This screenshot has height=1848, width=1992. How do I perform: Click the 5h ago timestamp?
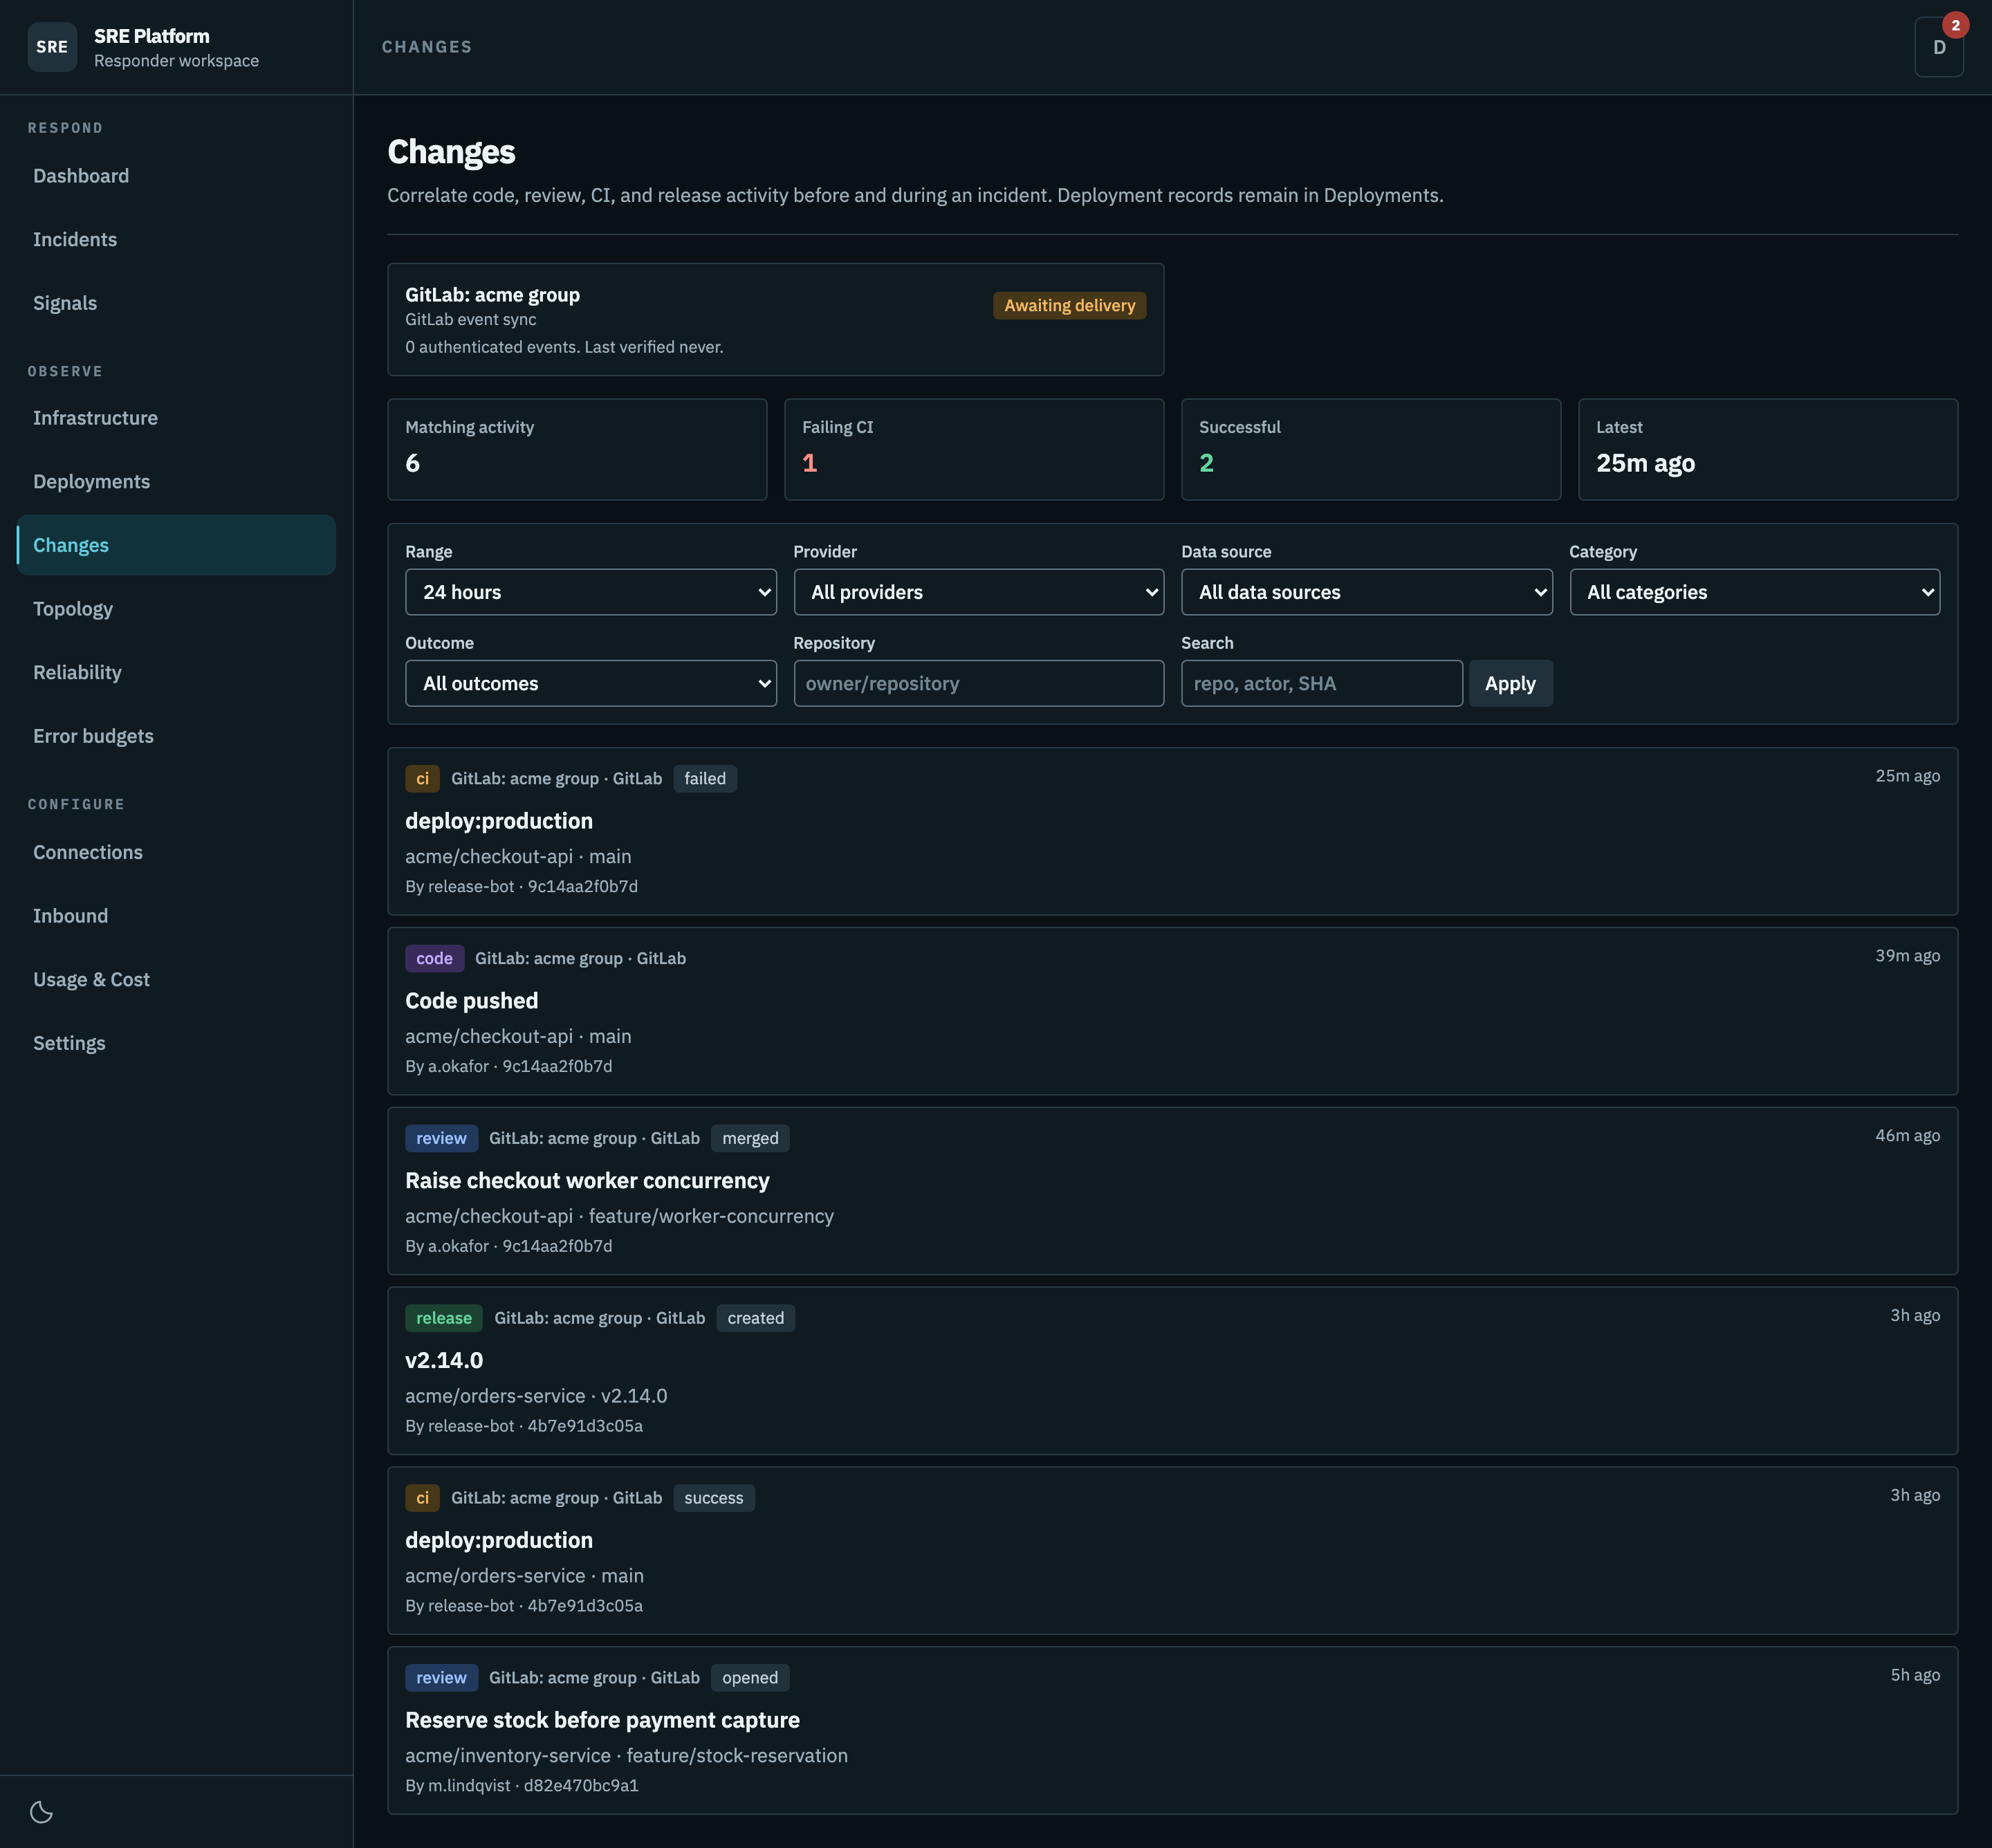(1915, 1675)
